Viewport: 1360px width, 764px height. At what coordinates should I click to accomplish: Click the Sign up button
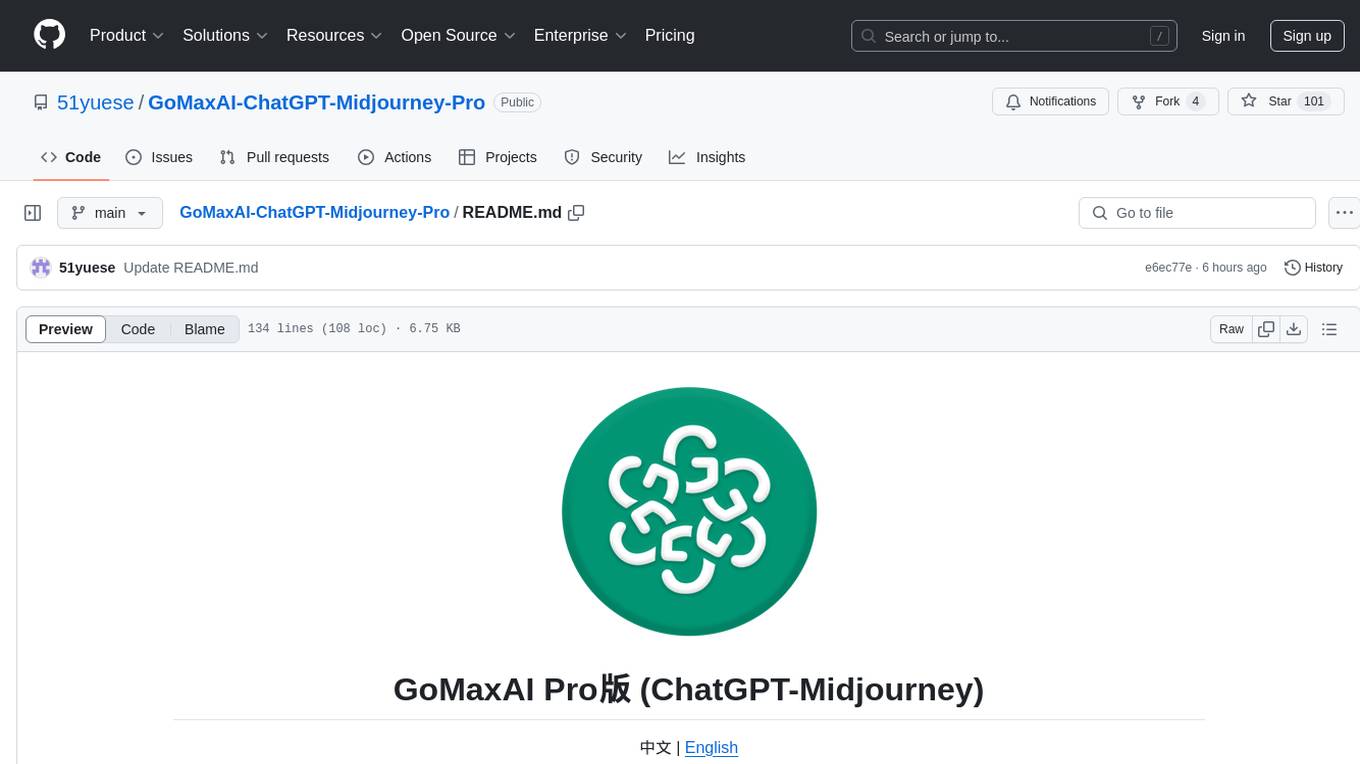tap(1307, 36)
